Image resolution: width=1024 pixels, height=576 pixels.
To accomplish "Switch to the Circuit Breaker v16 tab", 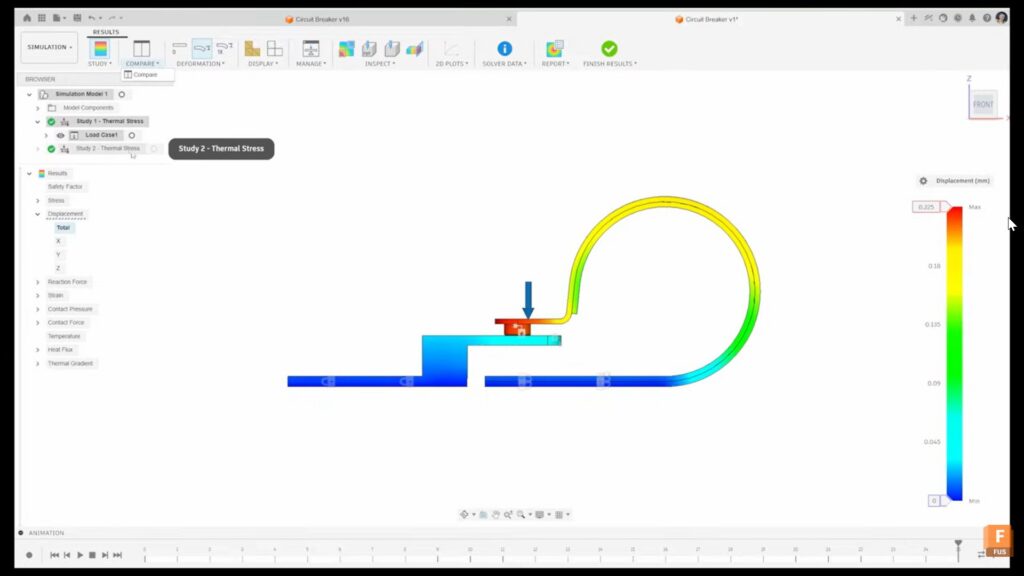I will point(322,19).
